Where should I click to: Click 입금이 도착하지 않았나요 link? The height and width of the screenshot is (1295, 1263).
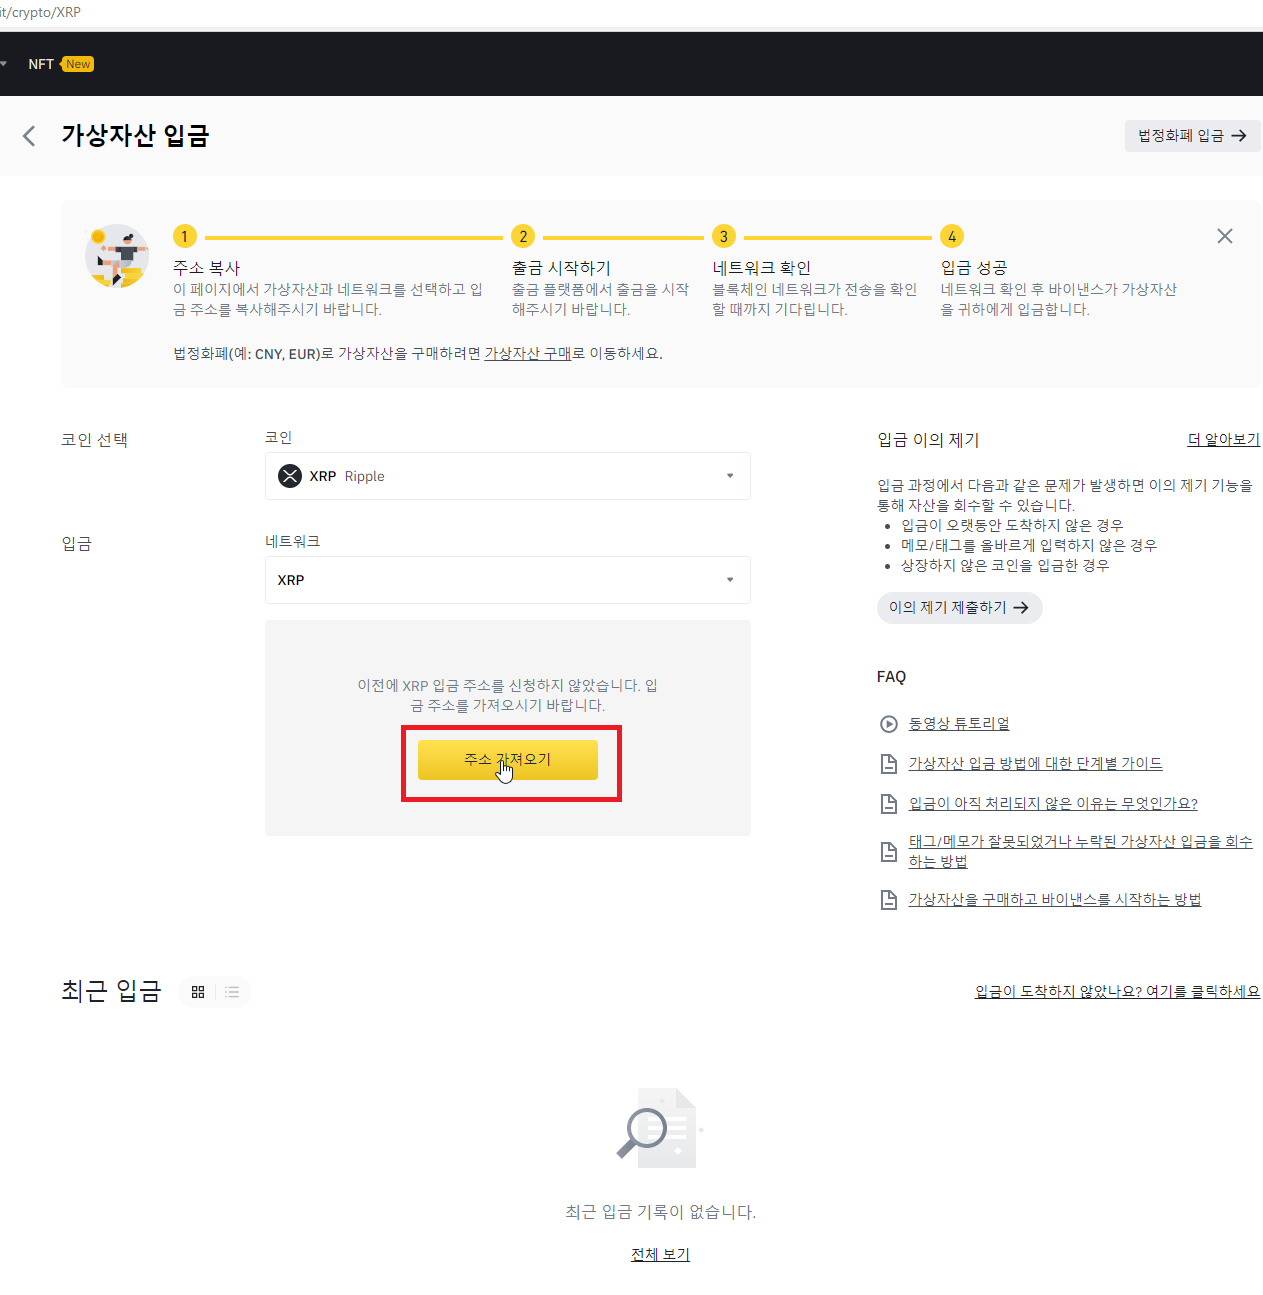[1117, 991]
